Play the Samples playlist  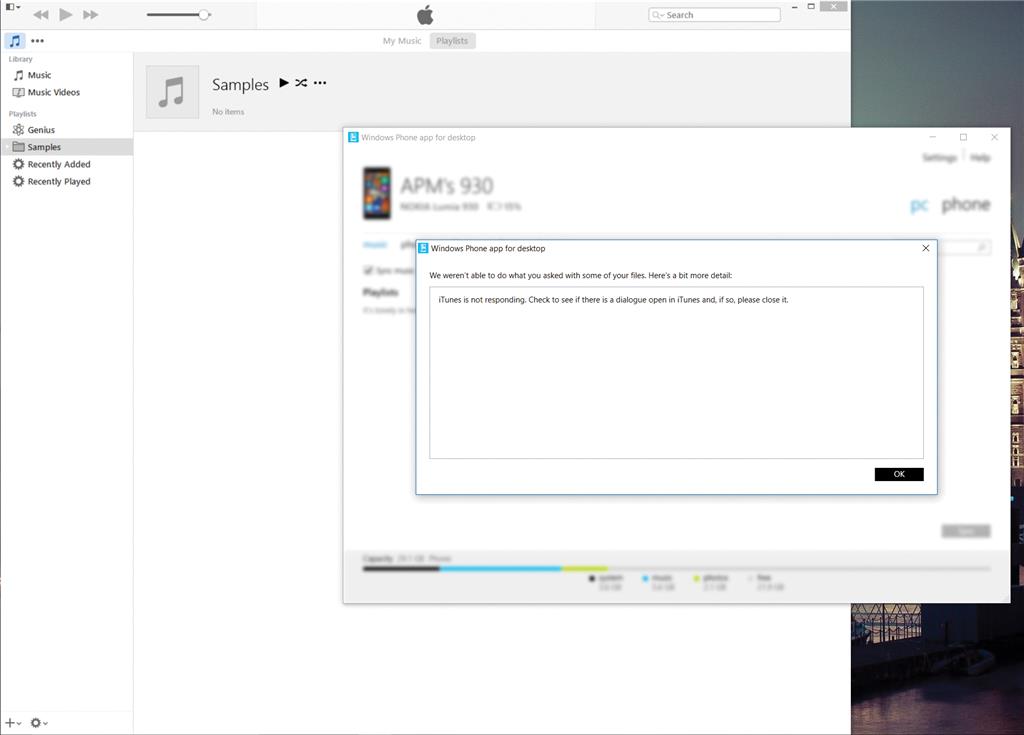[x=283, y=82]
